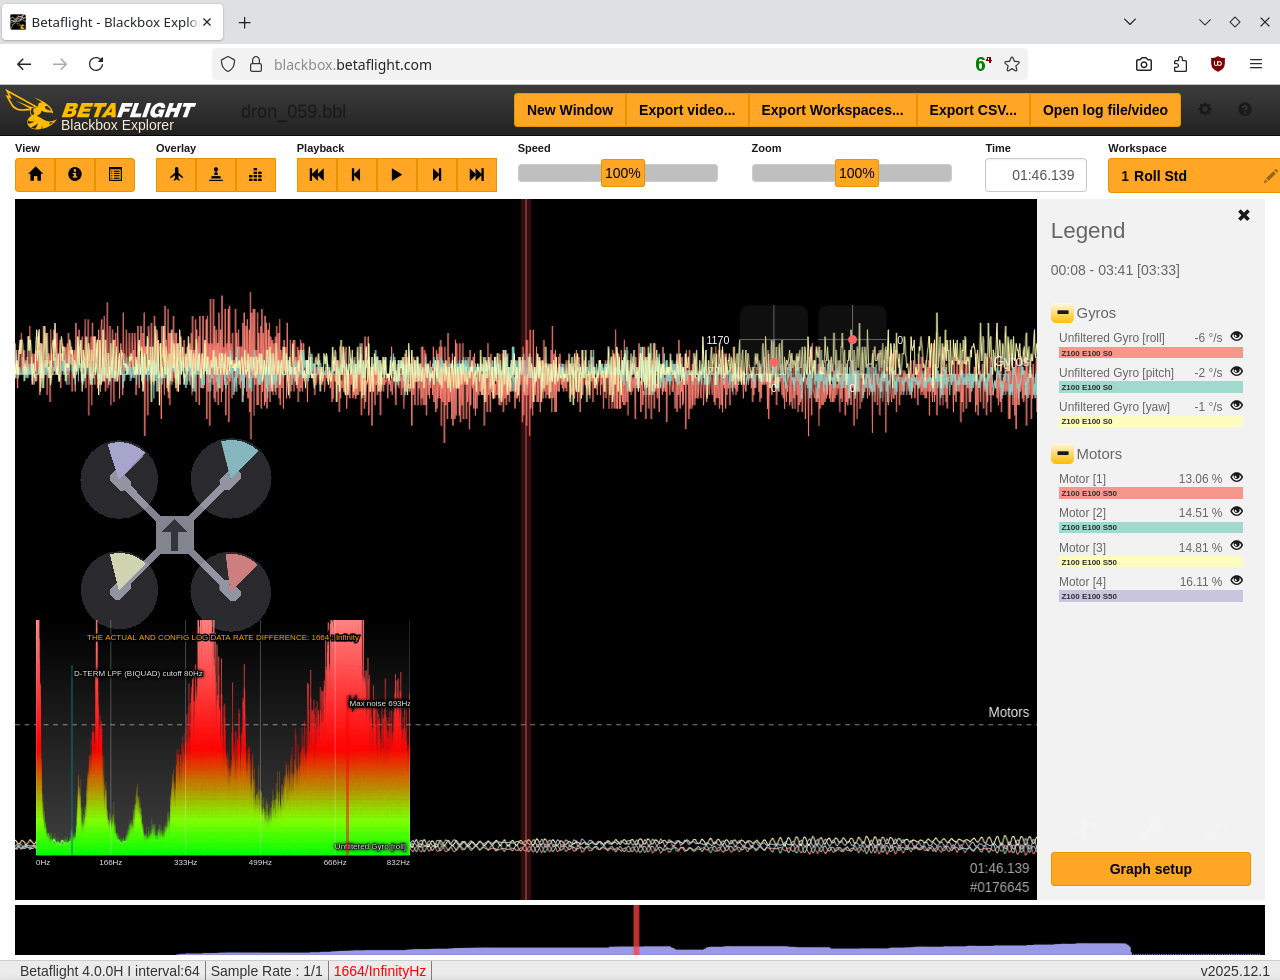This screenshot has width=1280, height=980.
Task: Open the browser hamburger menu
Action: [x=1256, y=64]
